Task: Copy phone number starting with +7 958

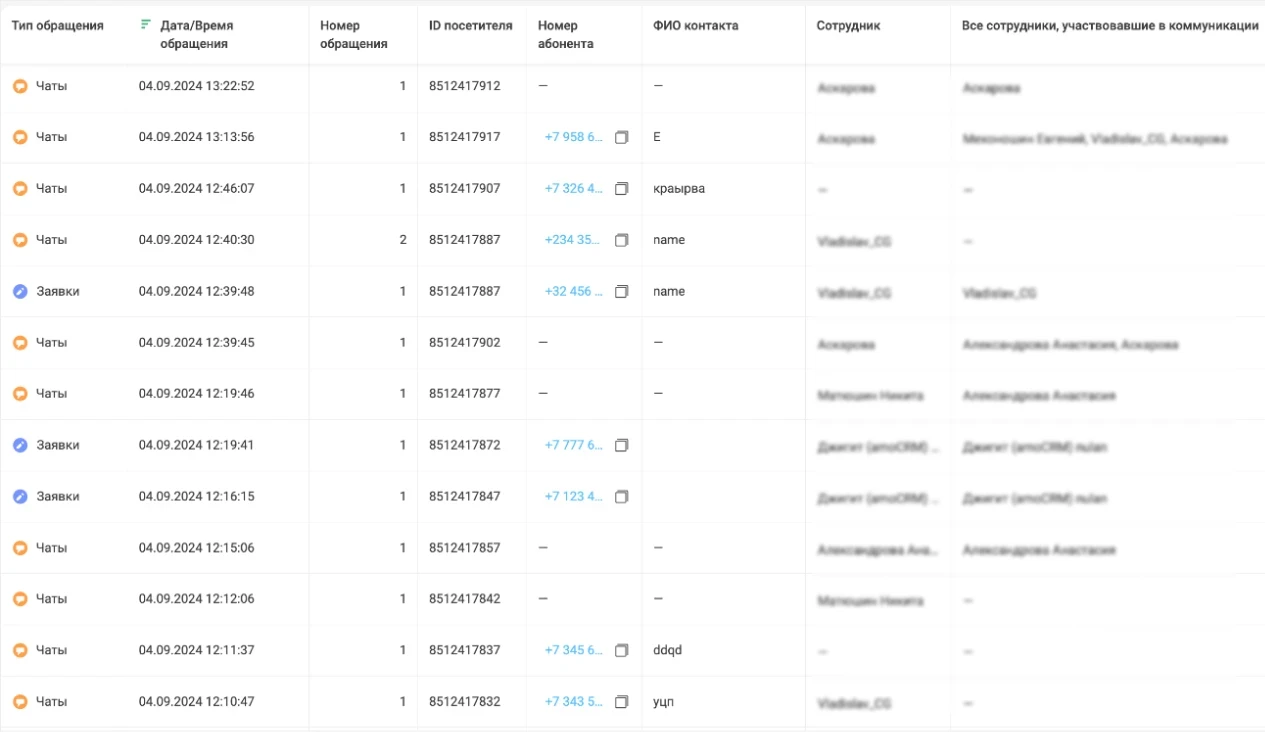Action: click(621, 137)
